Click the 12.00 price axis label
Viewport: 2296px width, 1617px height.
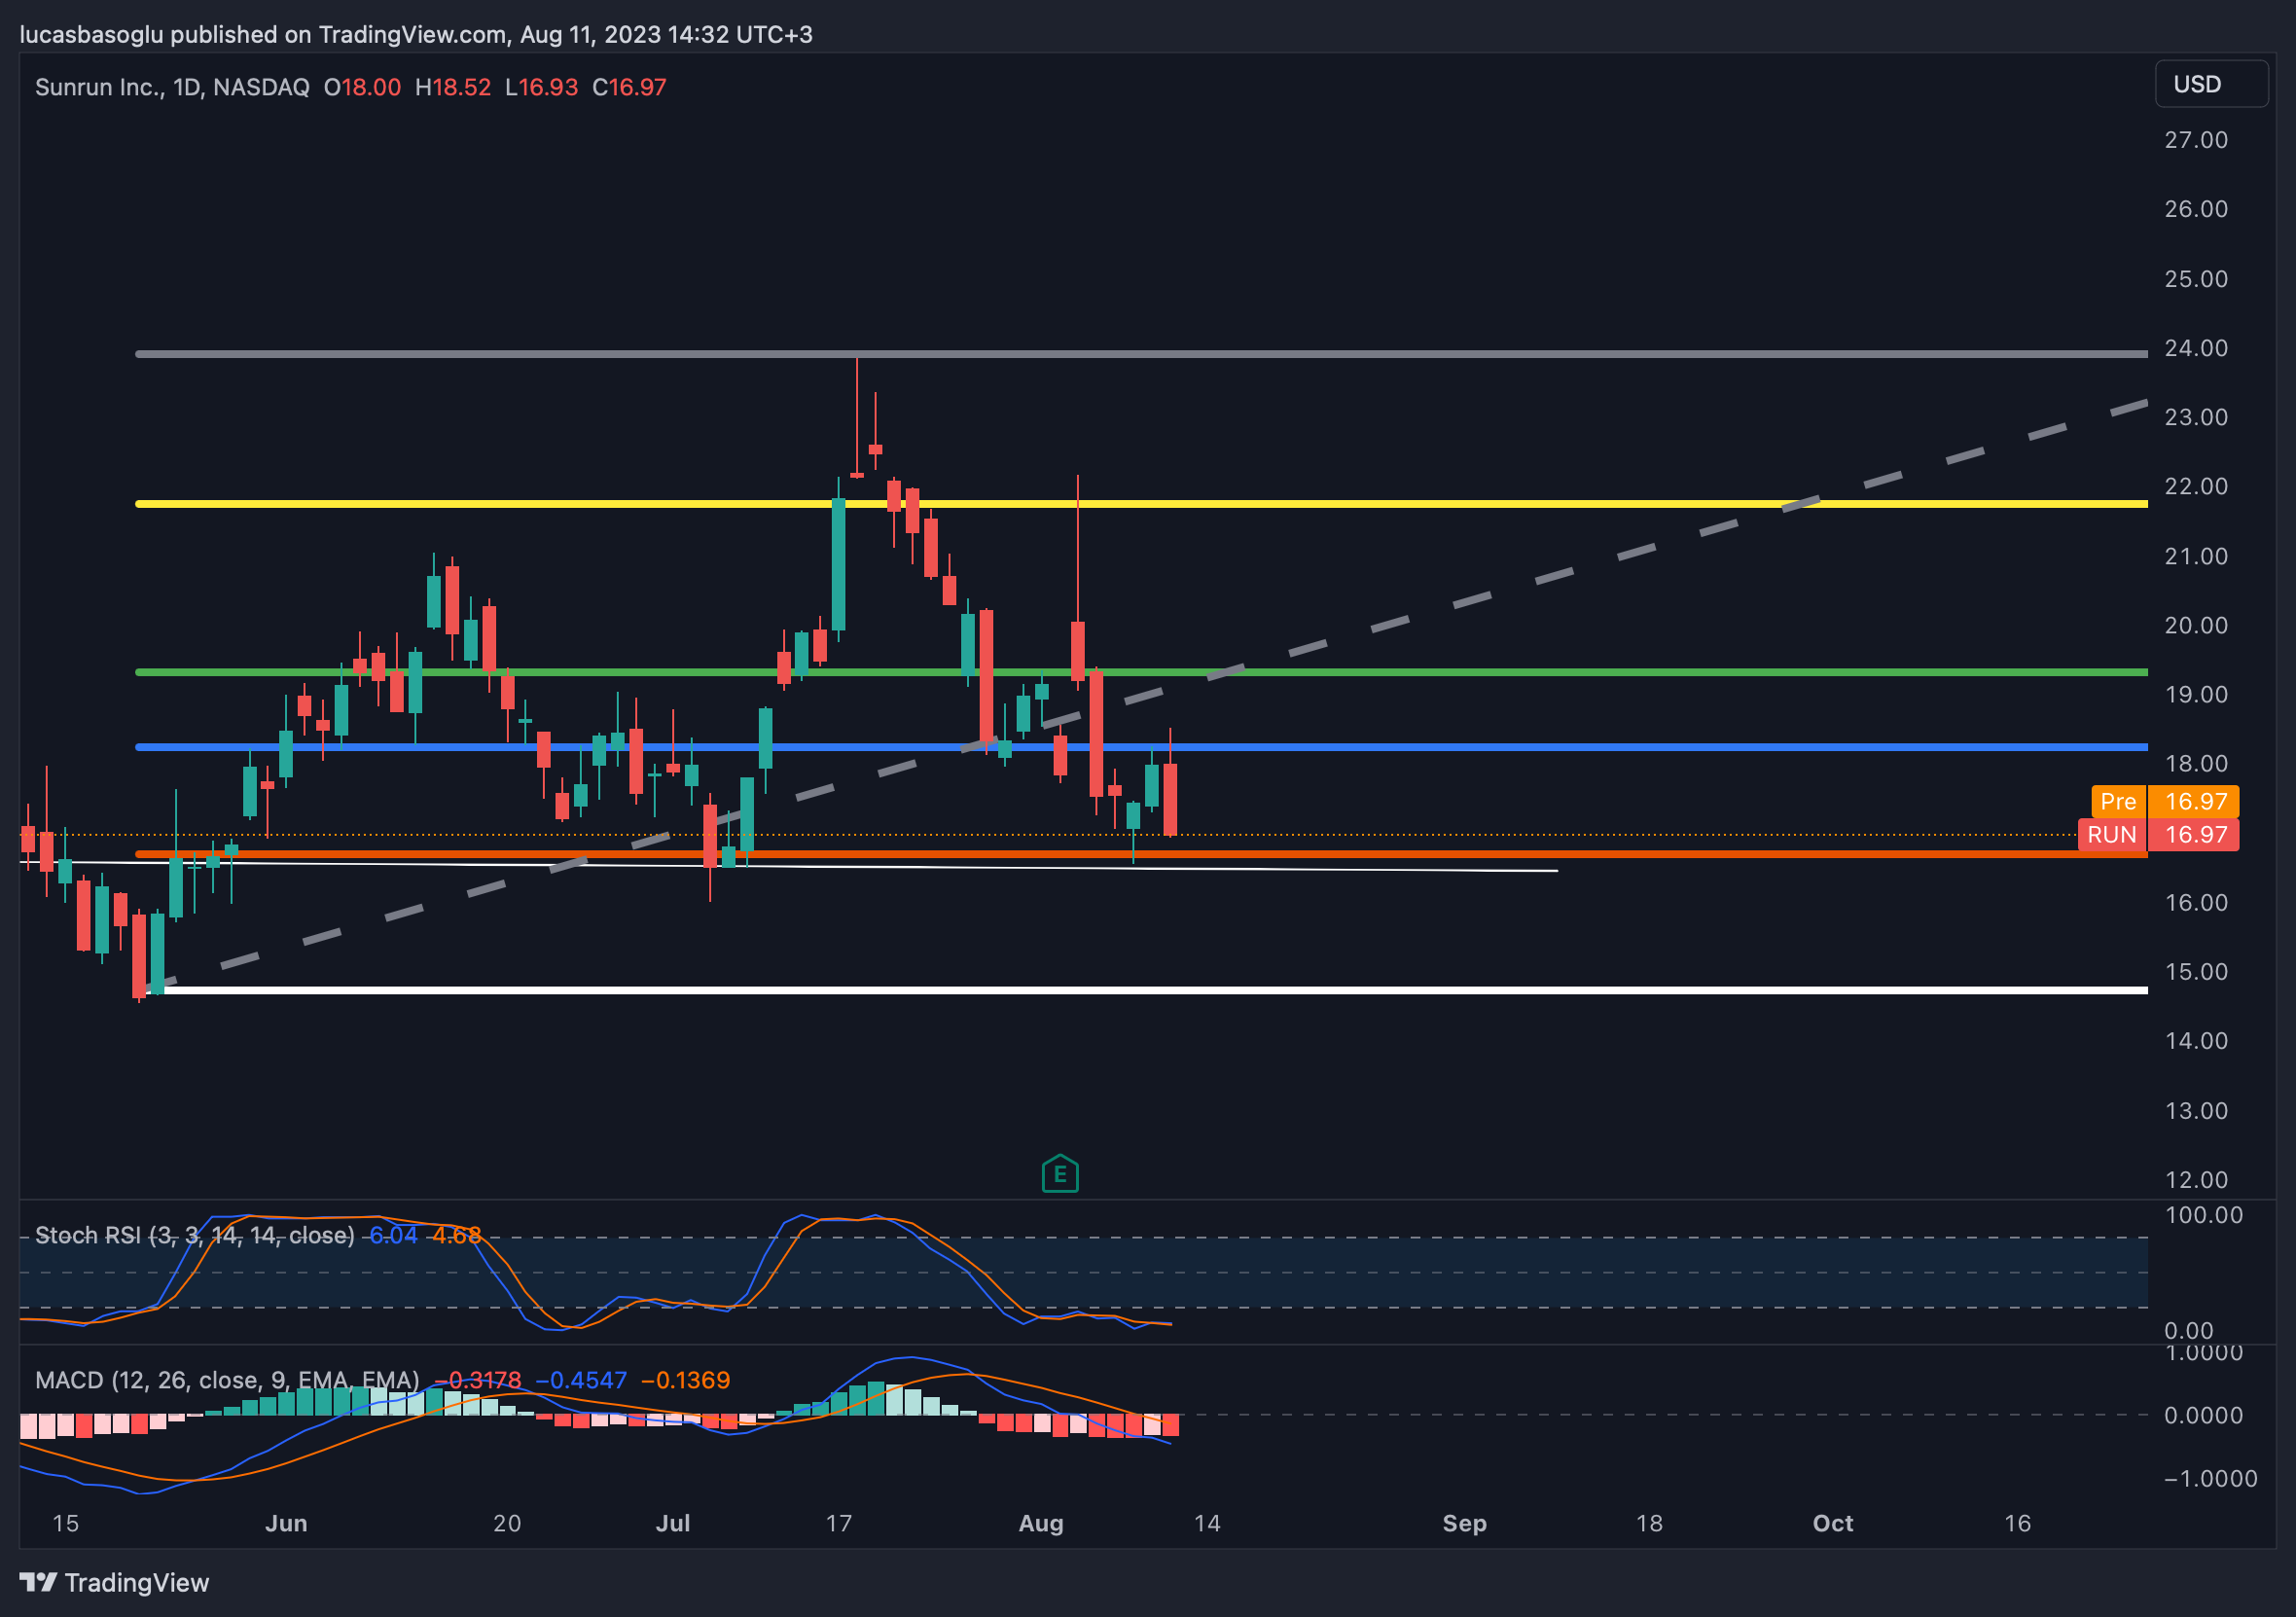tap(2196, 1180)
